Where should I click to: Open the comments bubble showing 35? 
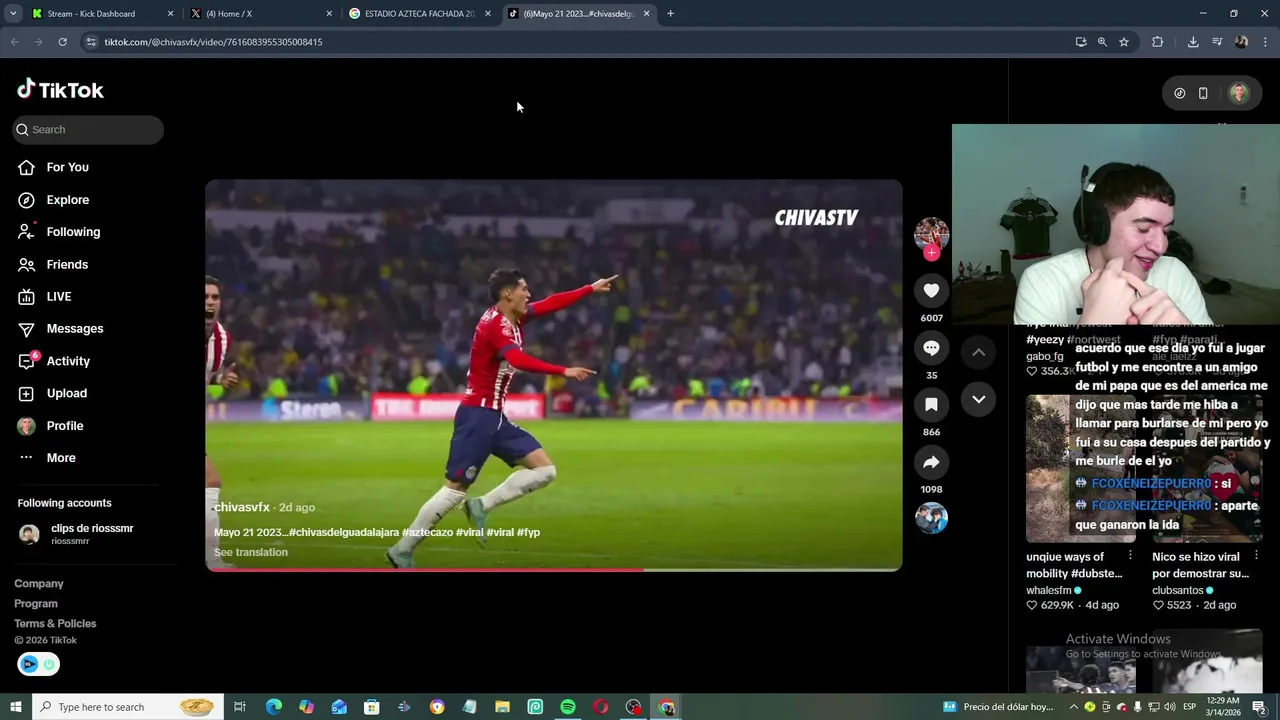pos(931,348)
